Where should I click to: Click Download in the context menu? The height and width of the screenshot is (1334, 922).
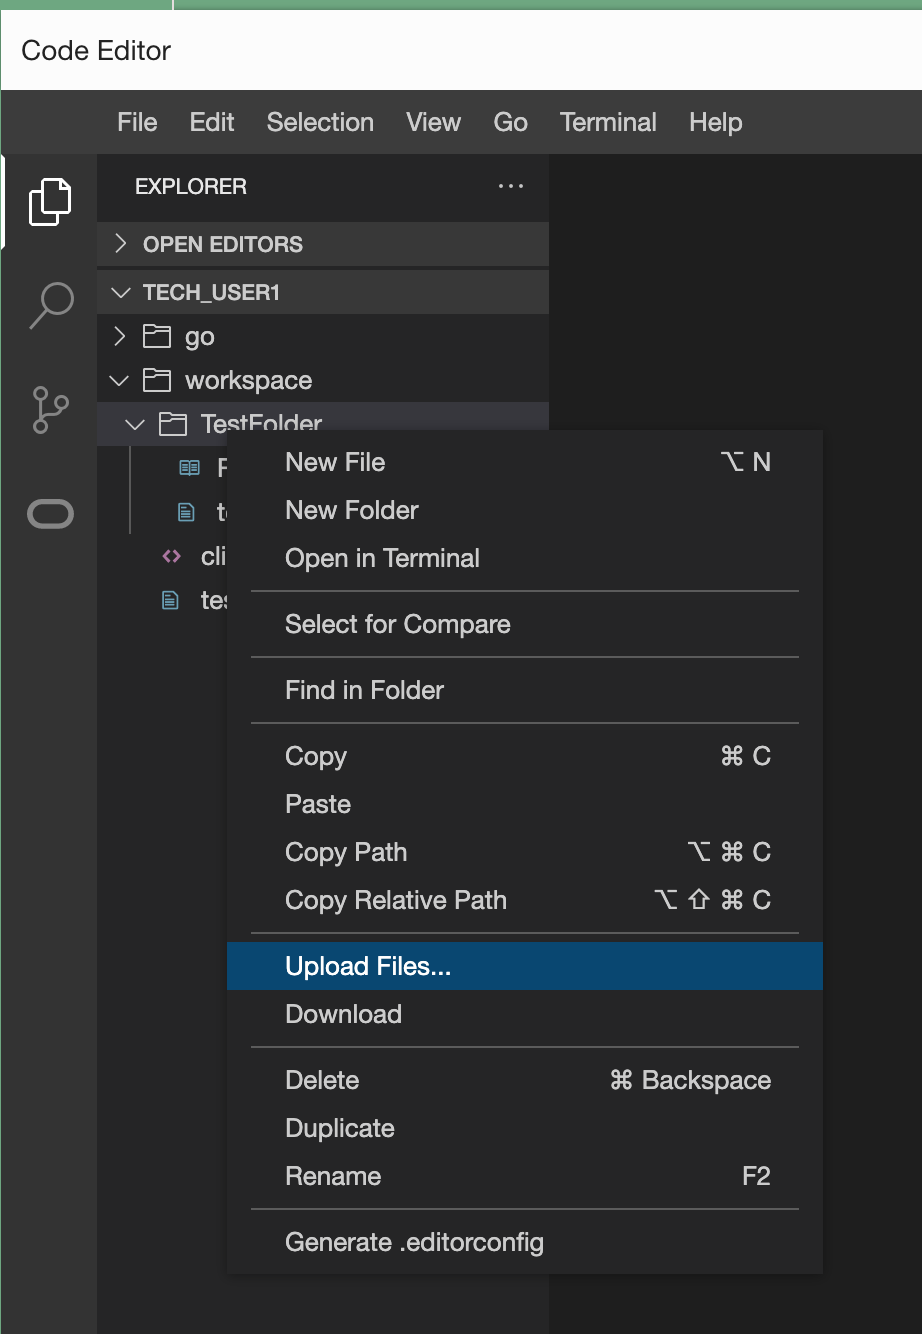click(x=343, y=1014)
